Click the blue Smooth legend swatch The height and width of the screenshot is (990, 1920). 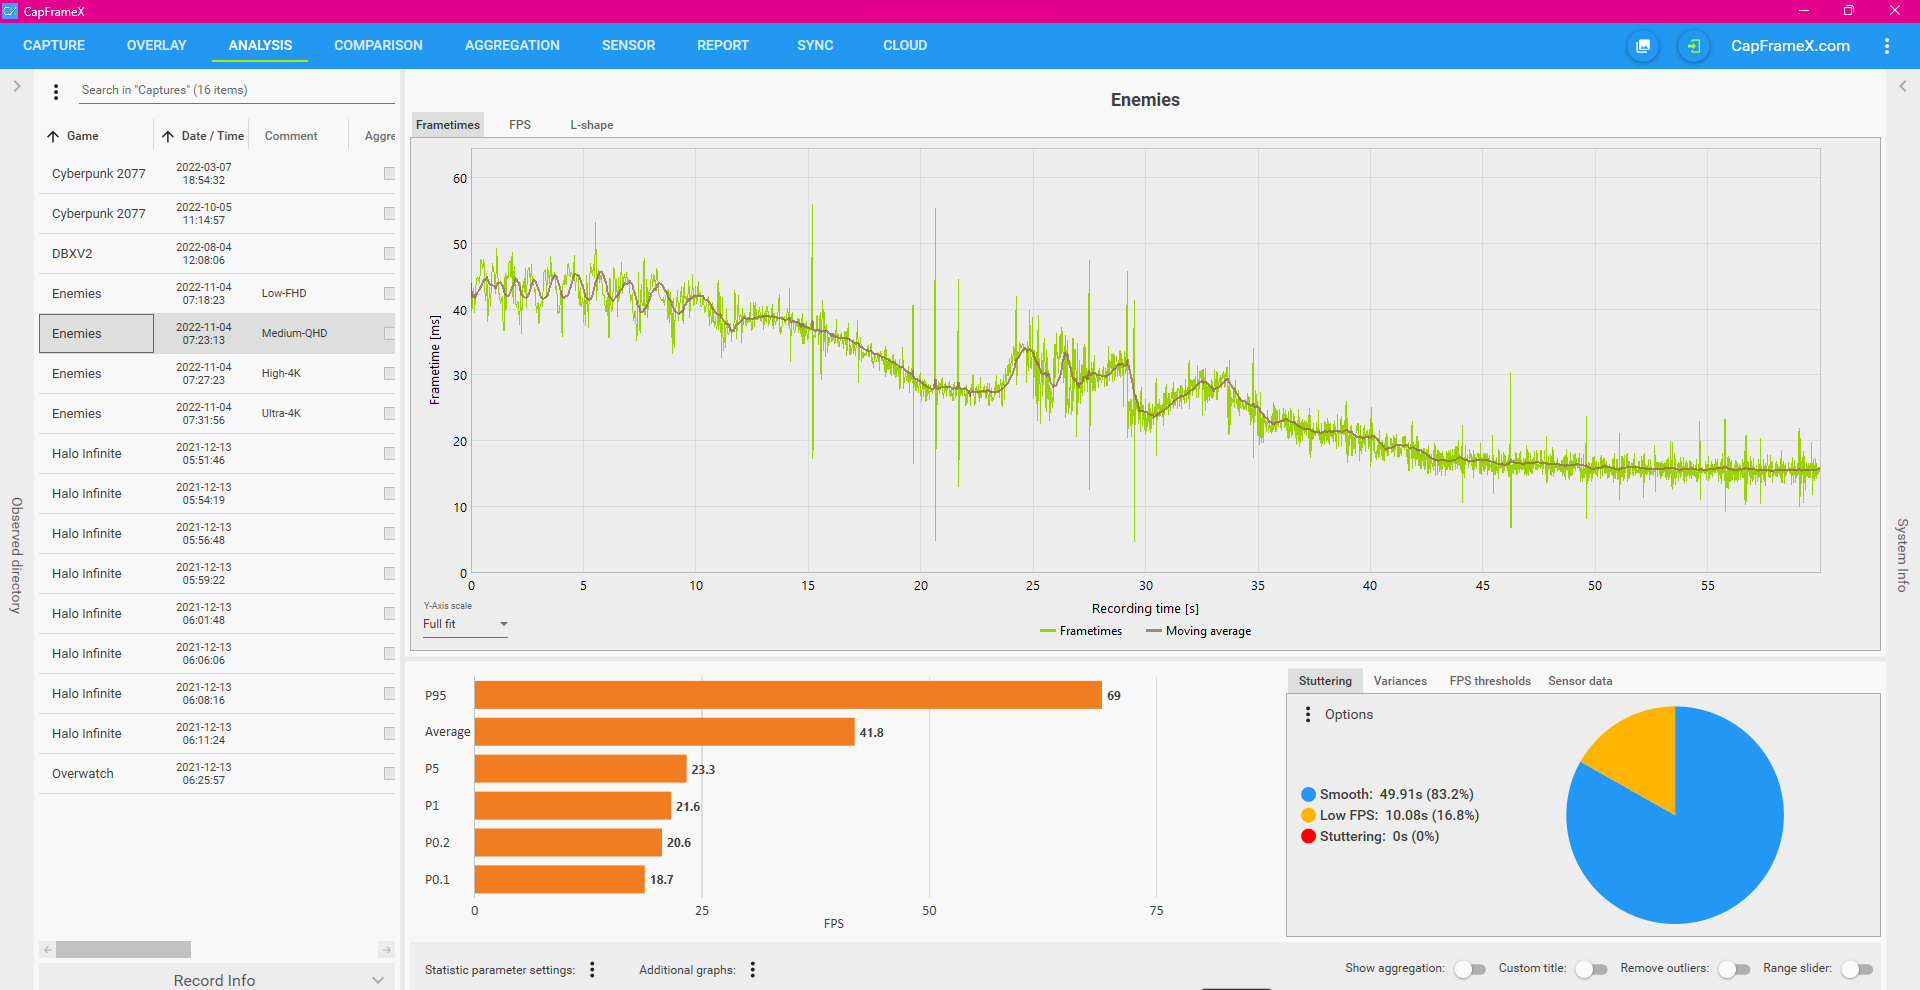coord(1308,794)
